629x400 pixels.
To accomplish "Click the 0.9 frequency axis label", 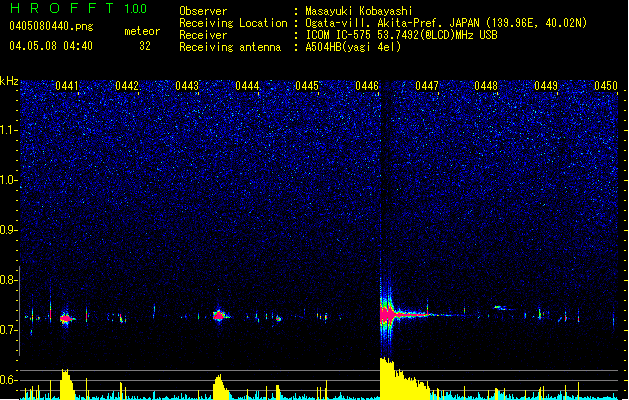I will point(8,230).
